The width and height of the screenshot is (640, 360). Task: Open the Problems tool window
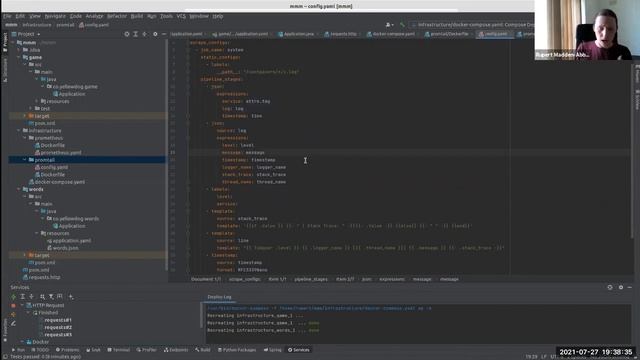(67, 350)
